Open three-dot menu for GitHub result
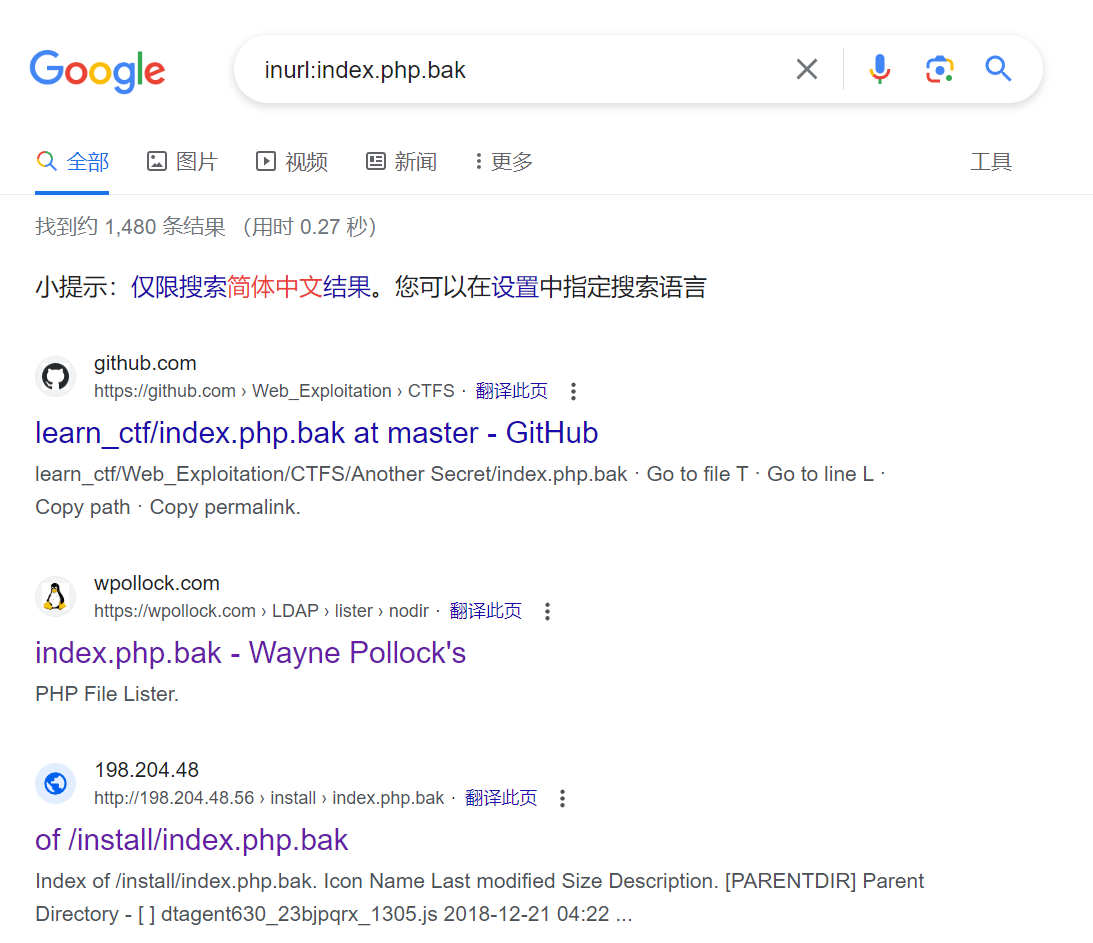Screen dimensions: 1093x943 [x=573, y=391]
